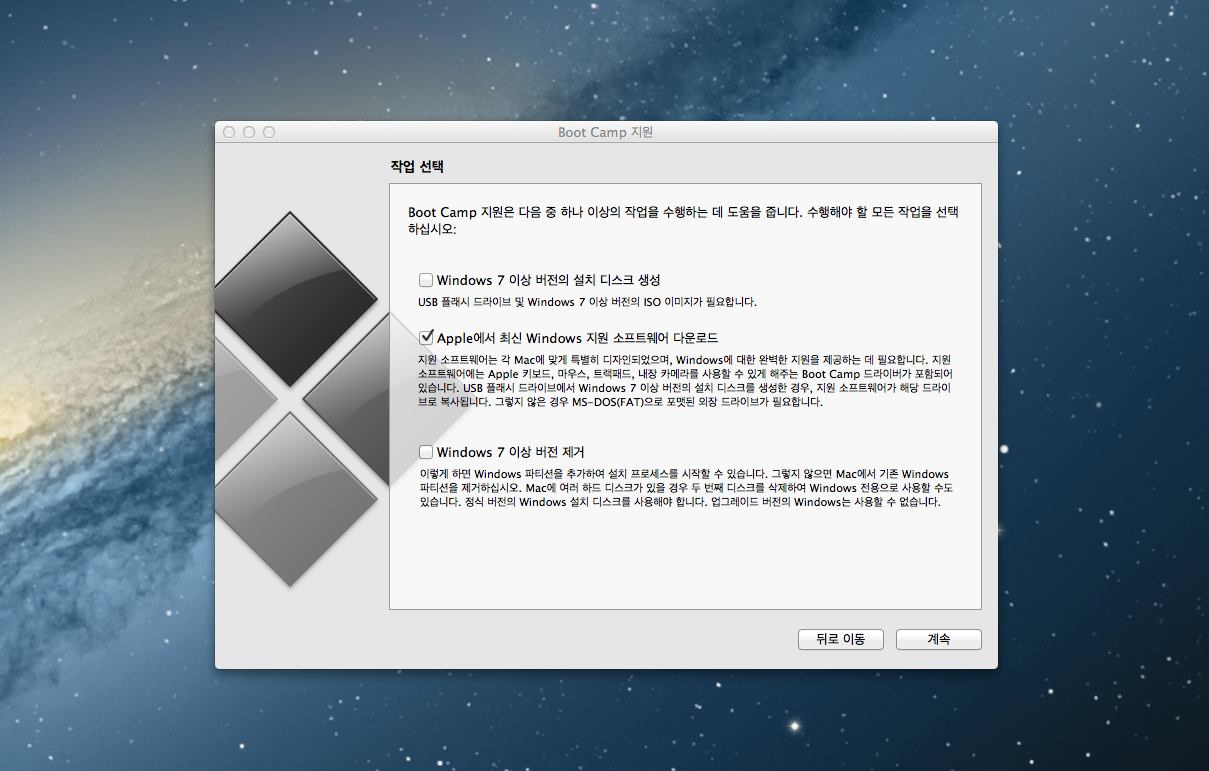
Task: Click the 계속 button
Action: [939, 639]
